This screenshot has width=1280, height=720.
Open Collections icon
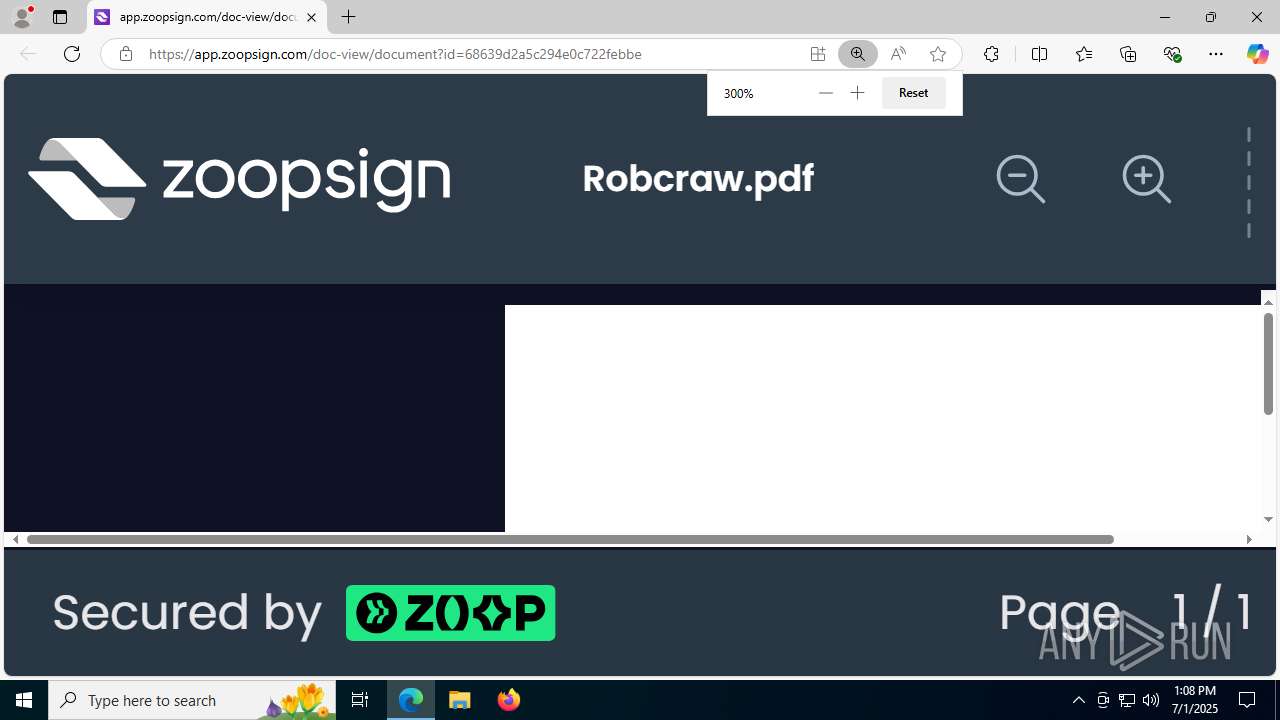(1128, 54)
